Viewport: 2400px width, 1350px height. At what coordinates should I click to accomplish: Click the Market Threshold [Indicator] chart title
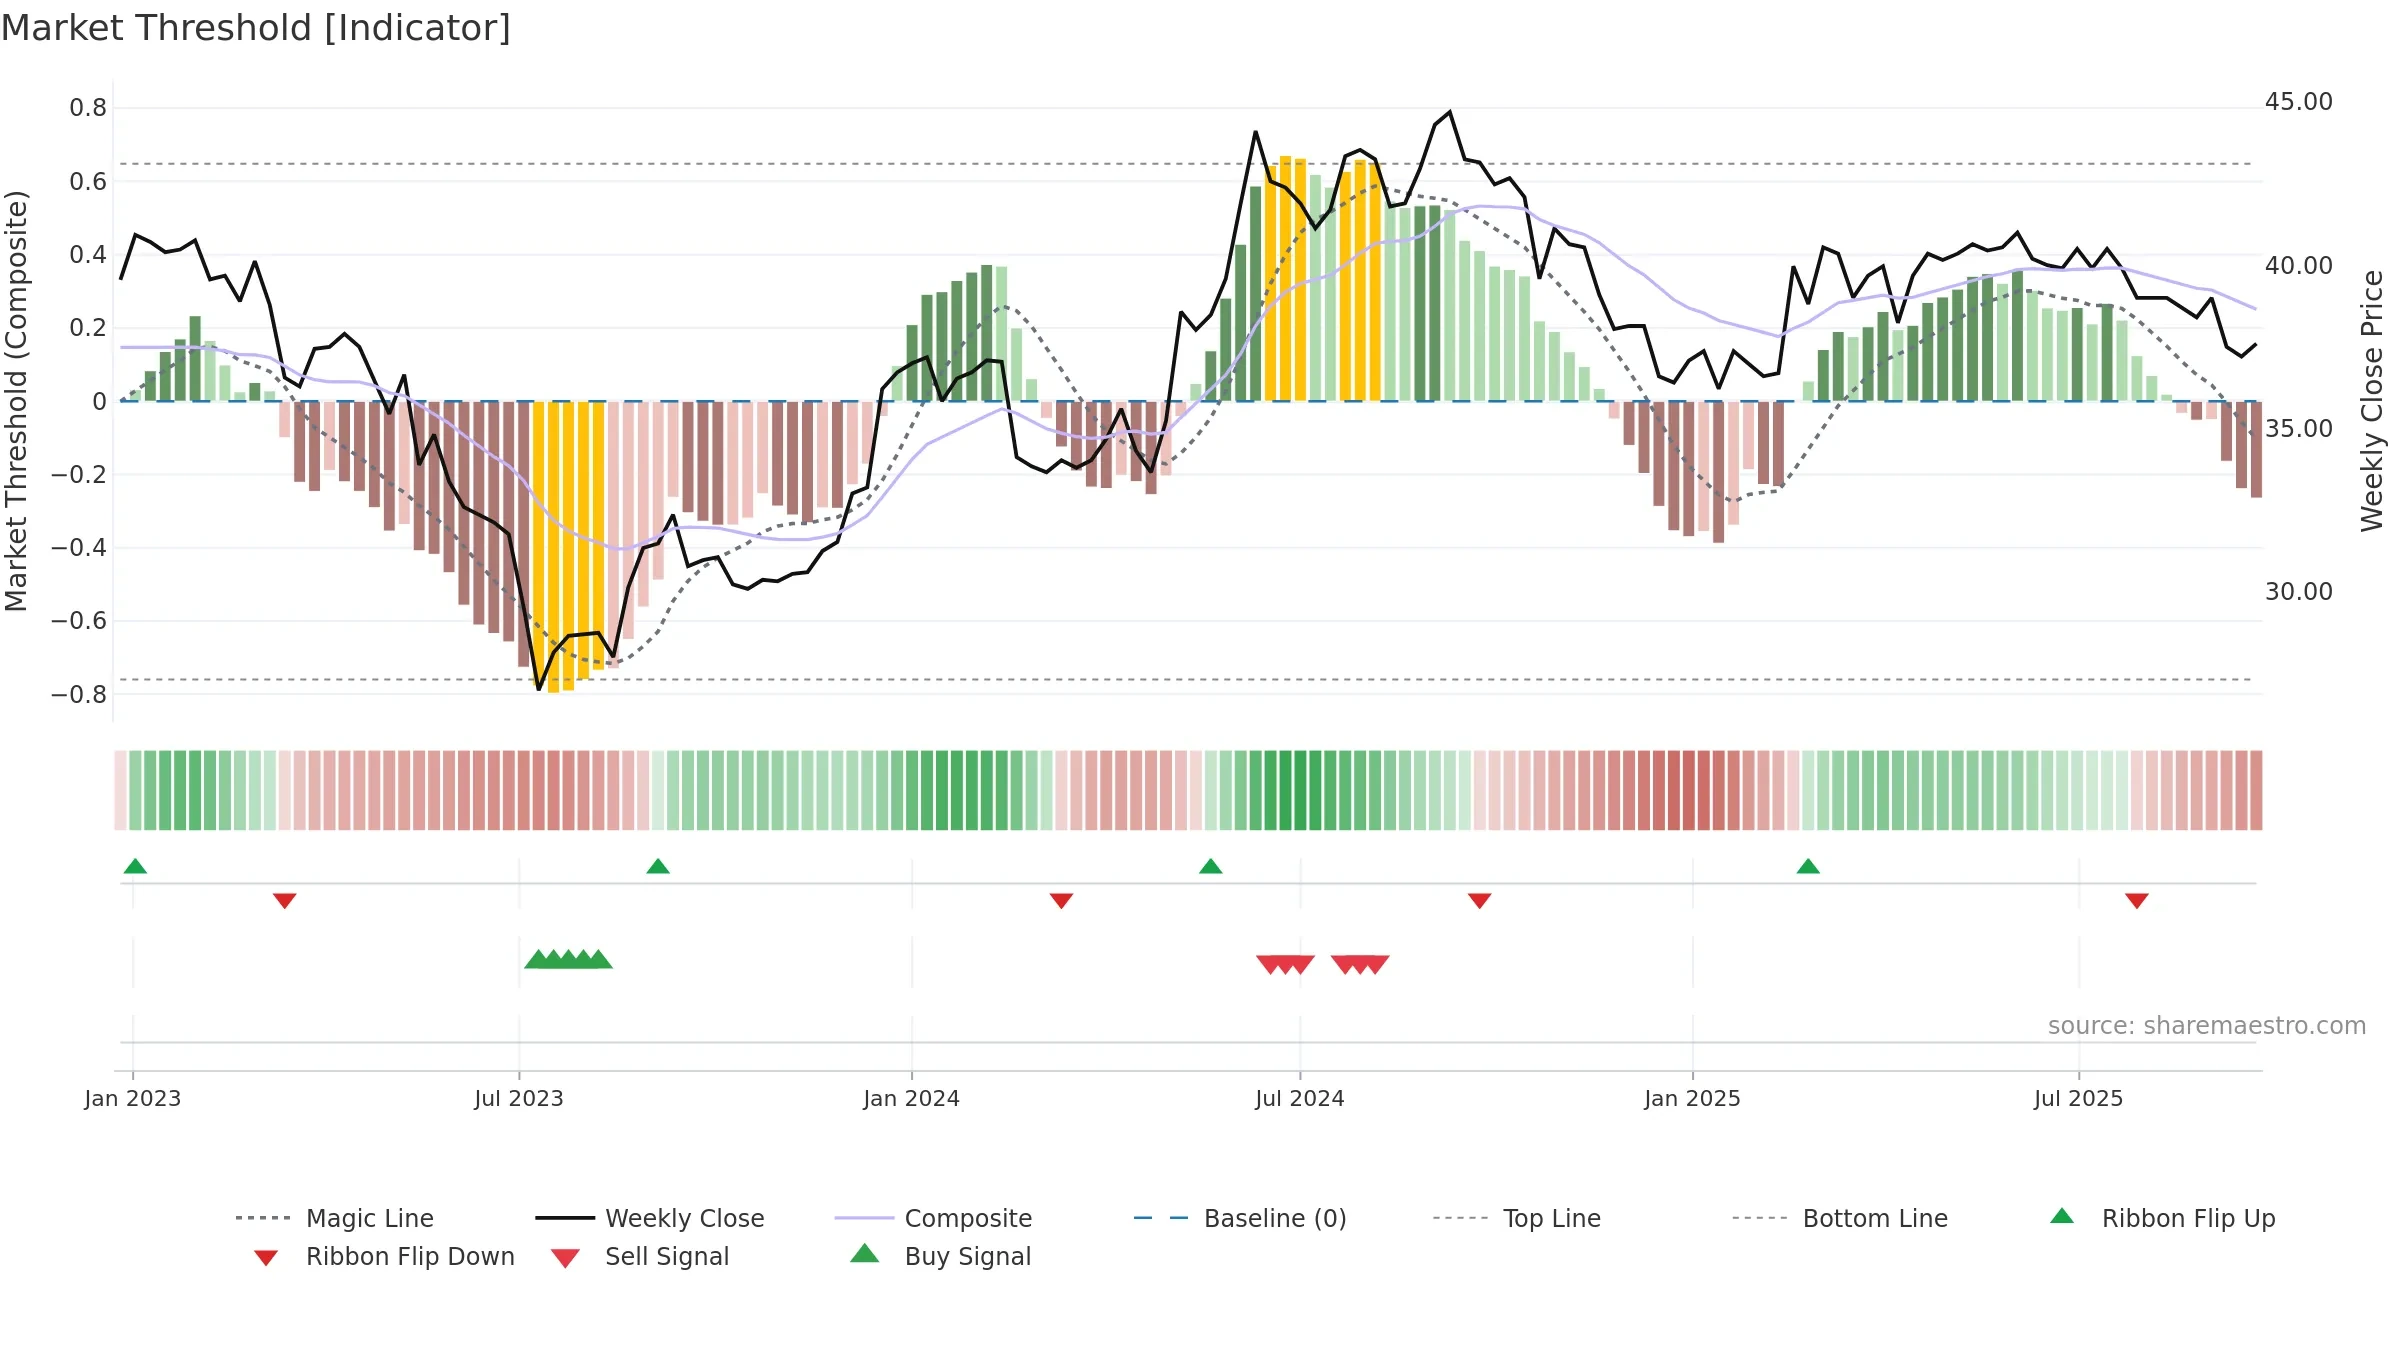pos(256,28)
